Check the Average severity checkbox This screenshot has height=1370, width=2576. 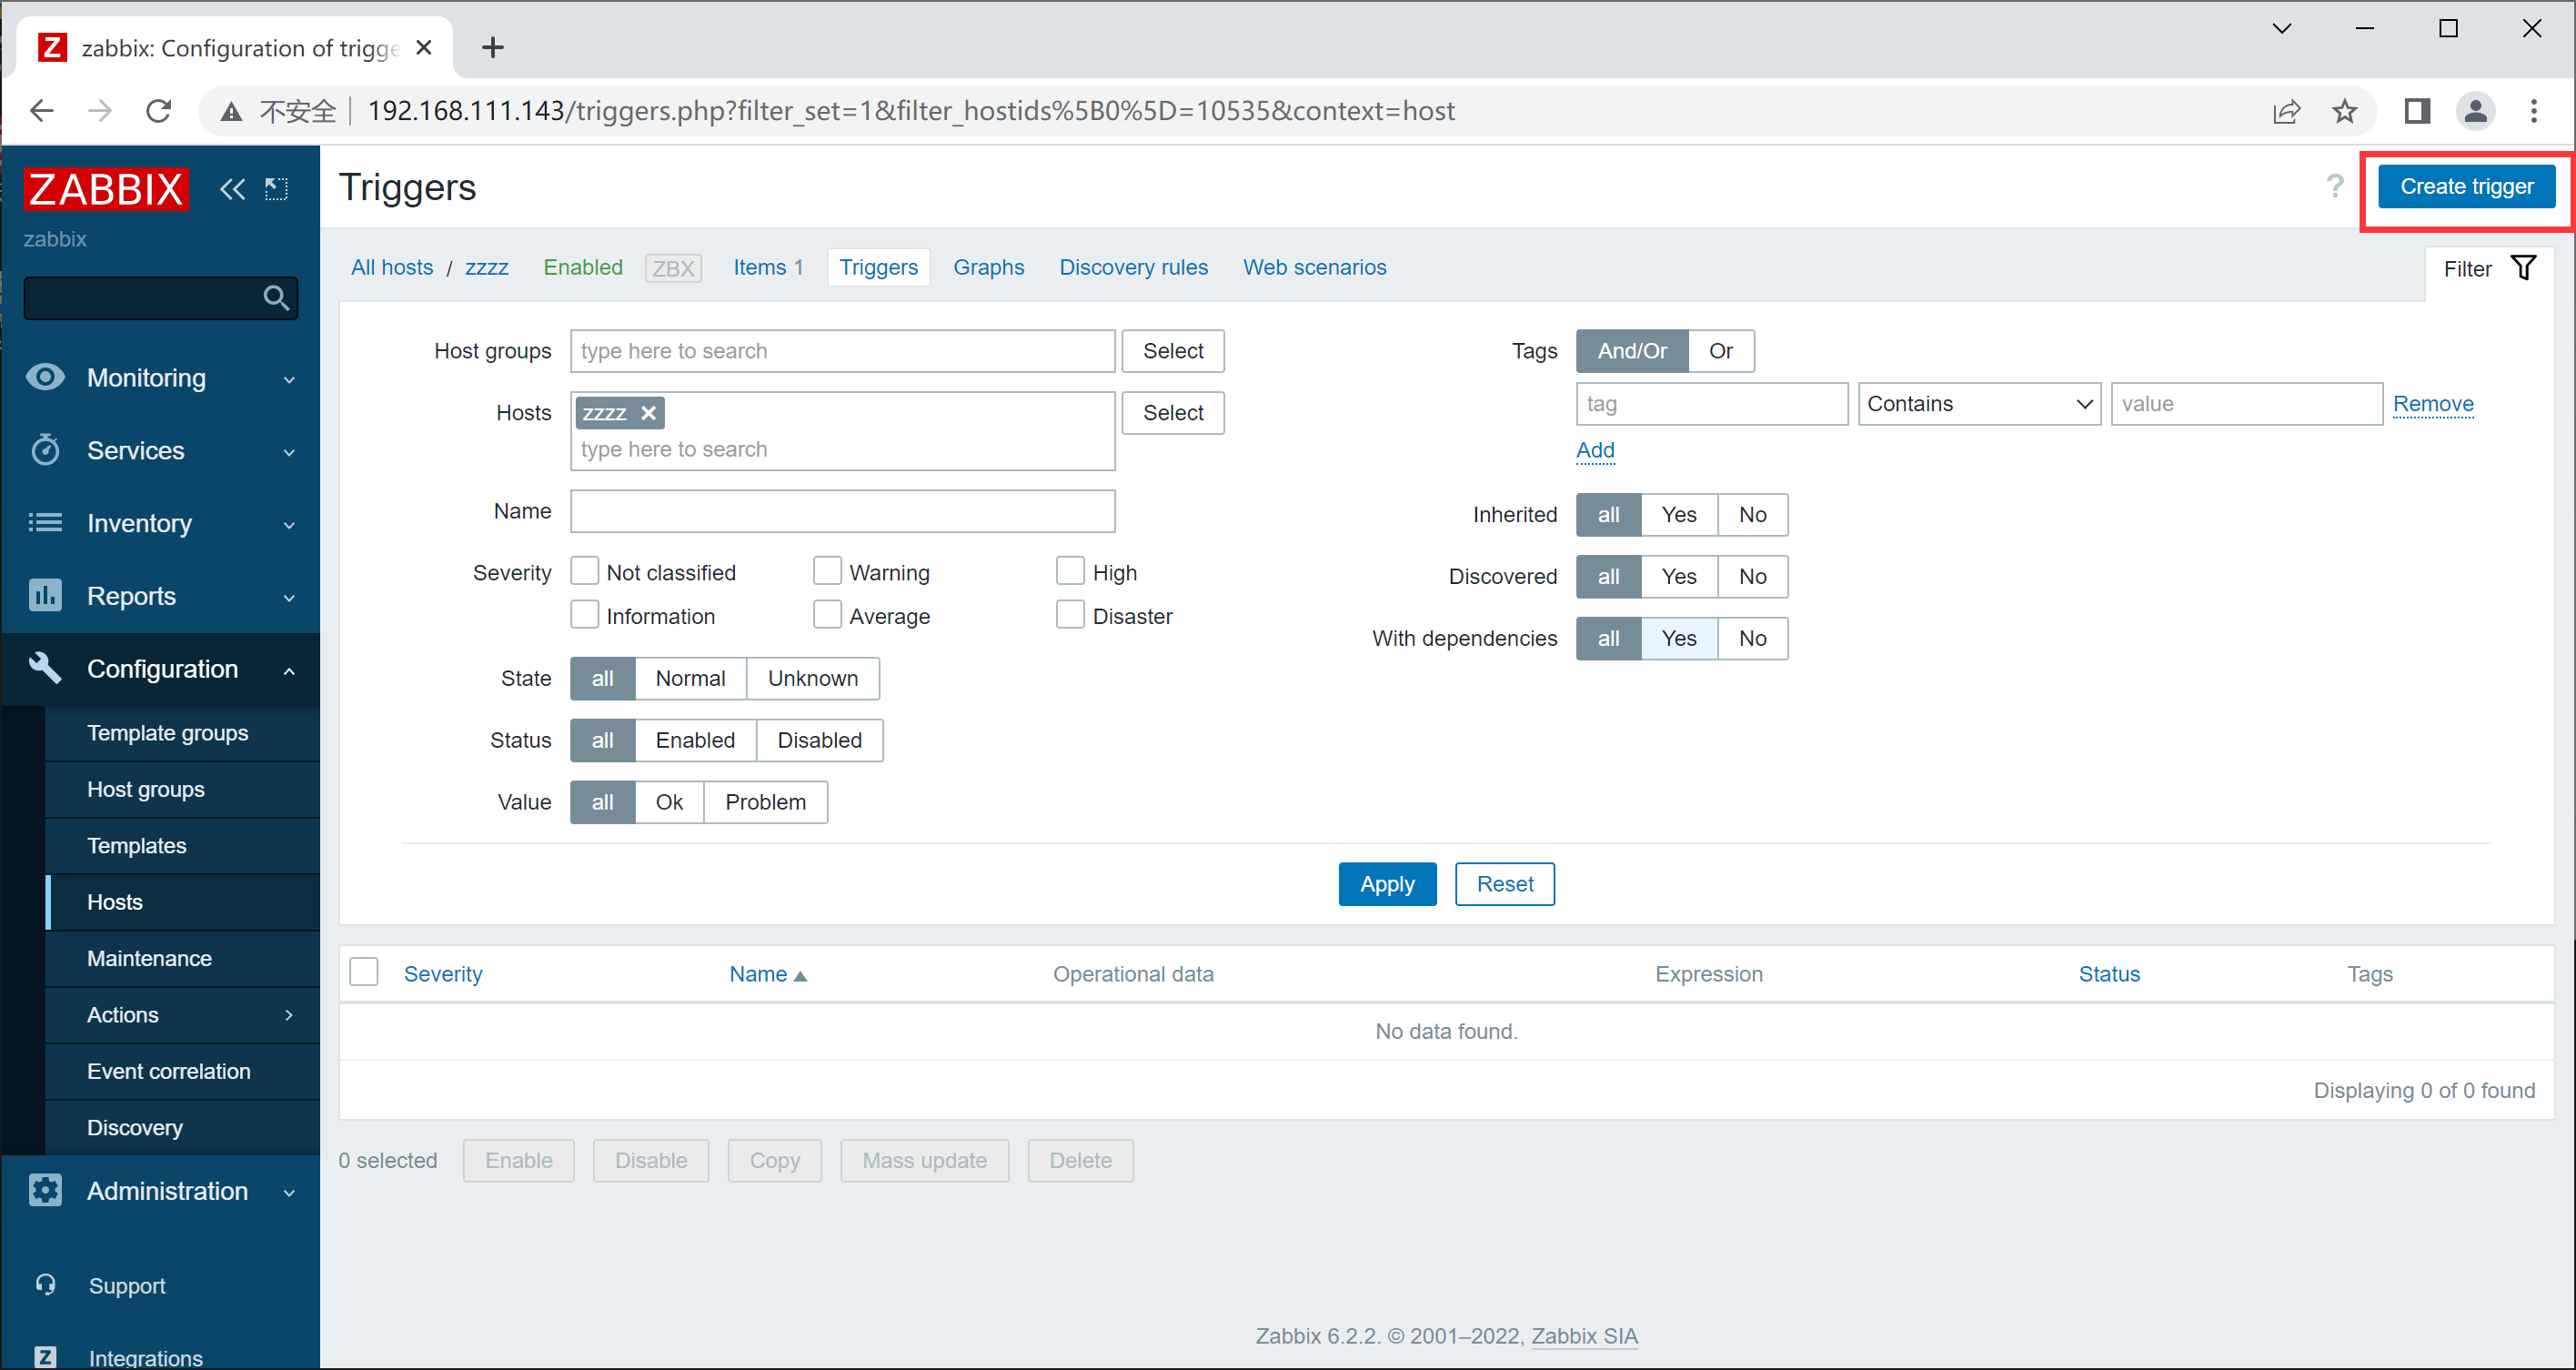pyautogui.click(x=827, y=615)
